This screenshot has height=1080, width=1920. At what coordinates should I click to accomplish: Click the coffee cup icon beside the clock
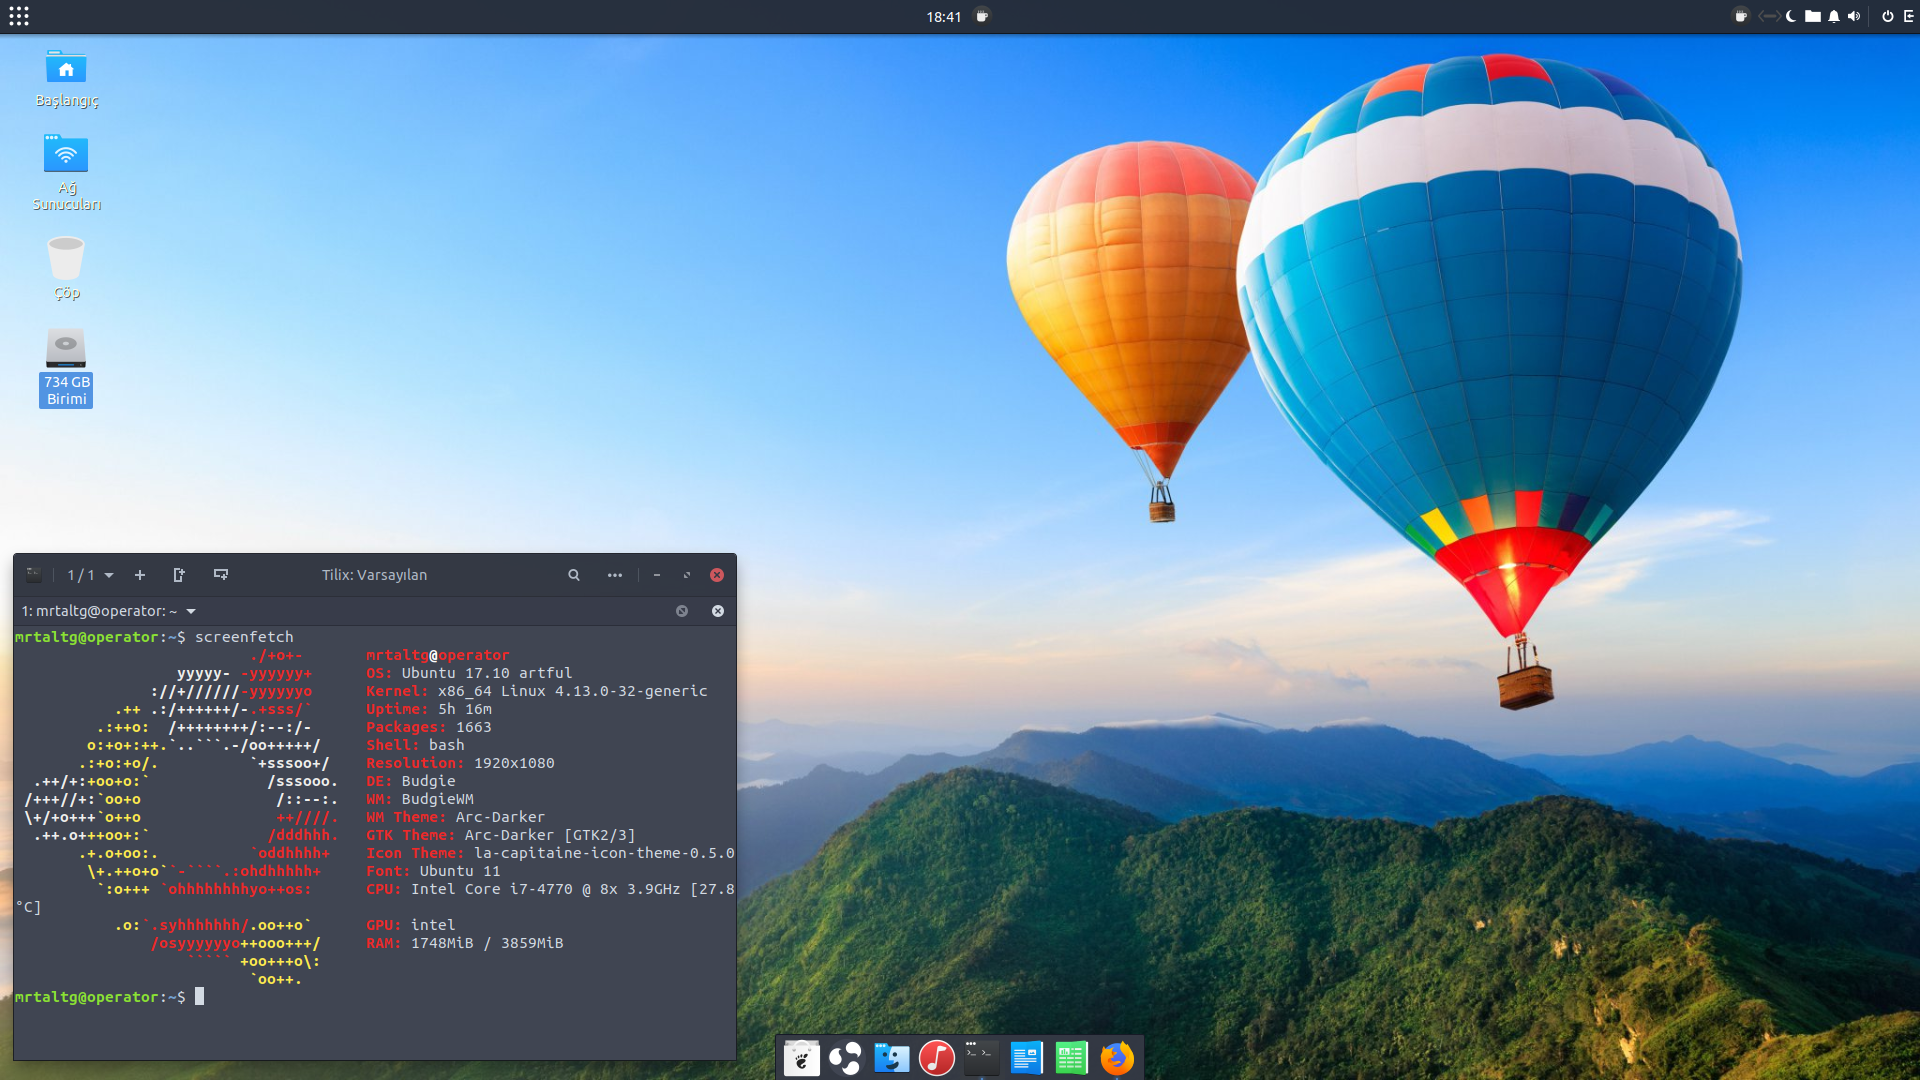pos(982,16)
